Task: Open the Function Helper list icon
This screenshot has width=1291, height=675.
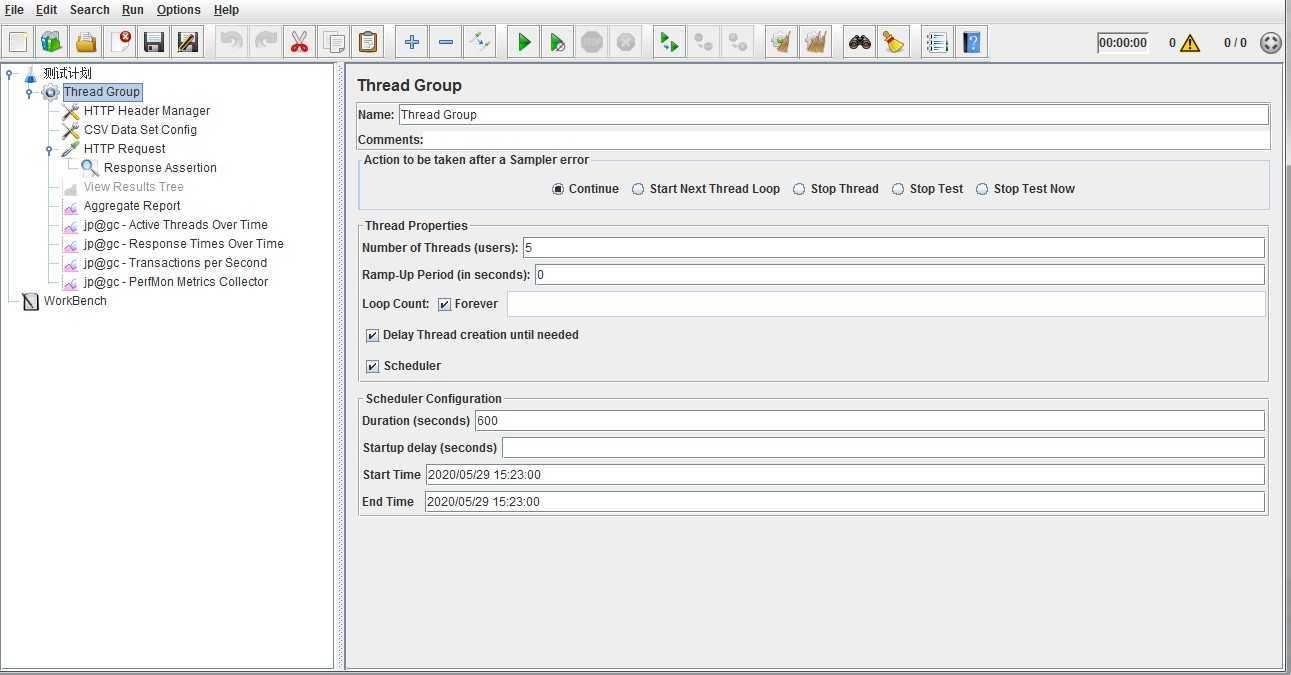Action: pyautogui.click(x=937, y=42)
